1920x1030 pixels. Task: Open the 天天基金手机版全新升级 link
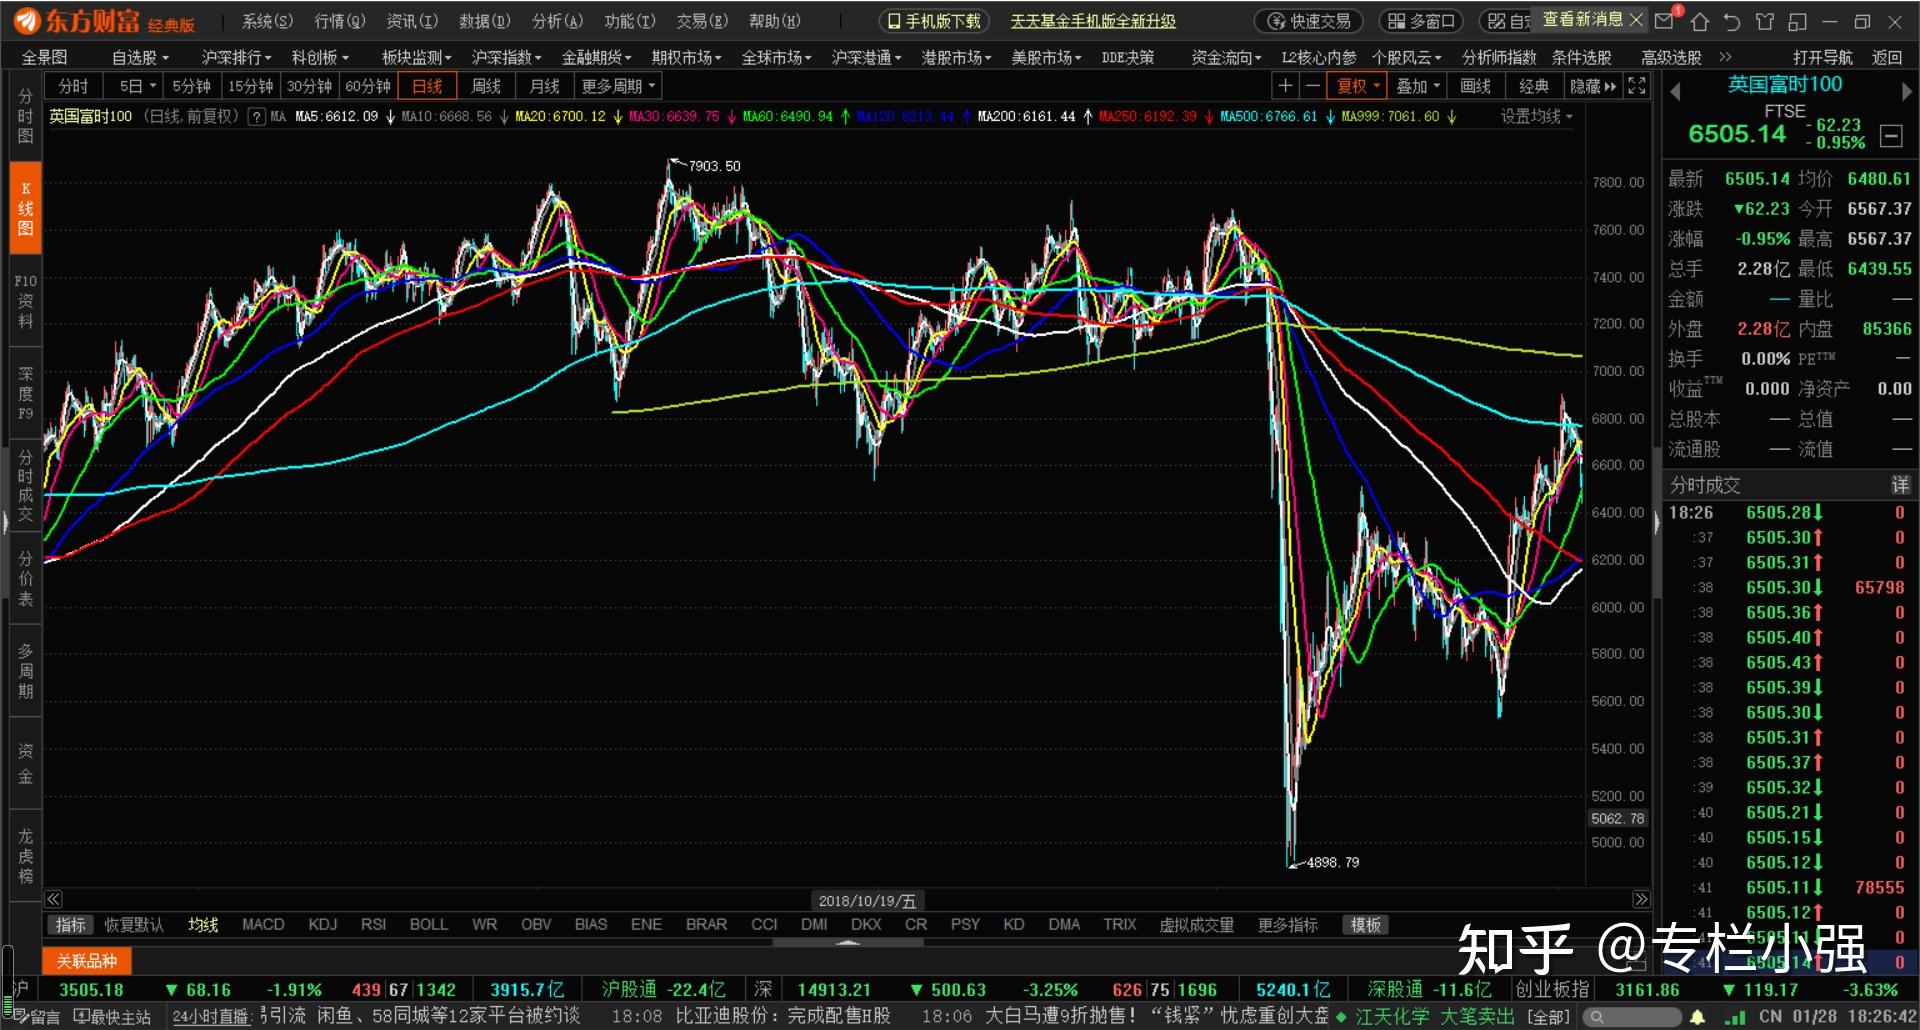pos(1093,21)
